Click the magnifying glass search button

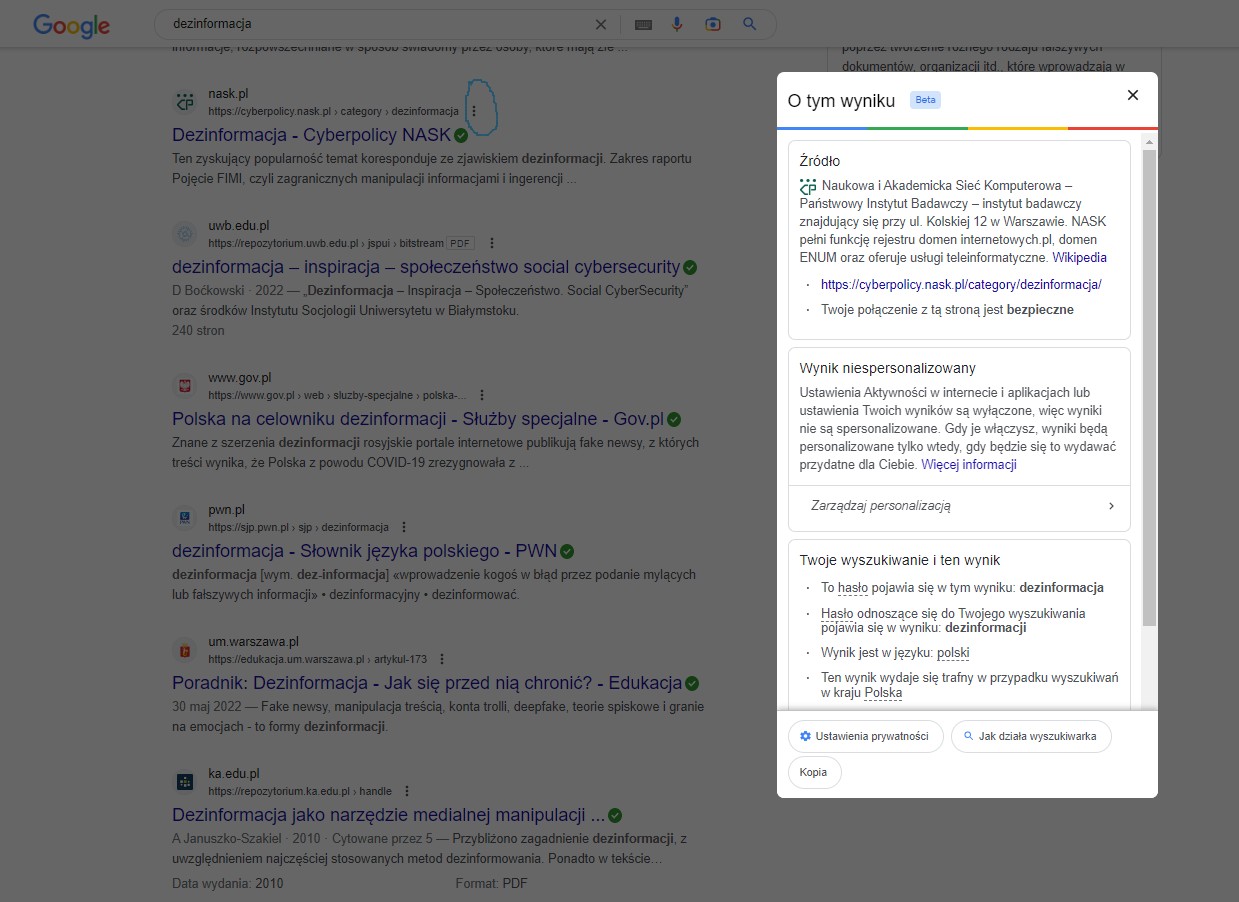click(x=749, y=24)
